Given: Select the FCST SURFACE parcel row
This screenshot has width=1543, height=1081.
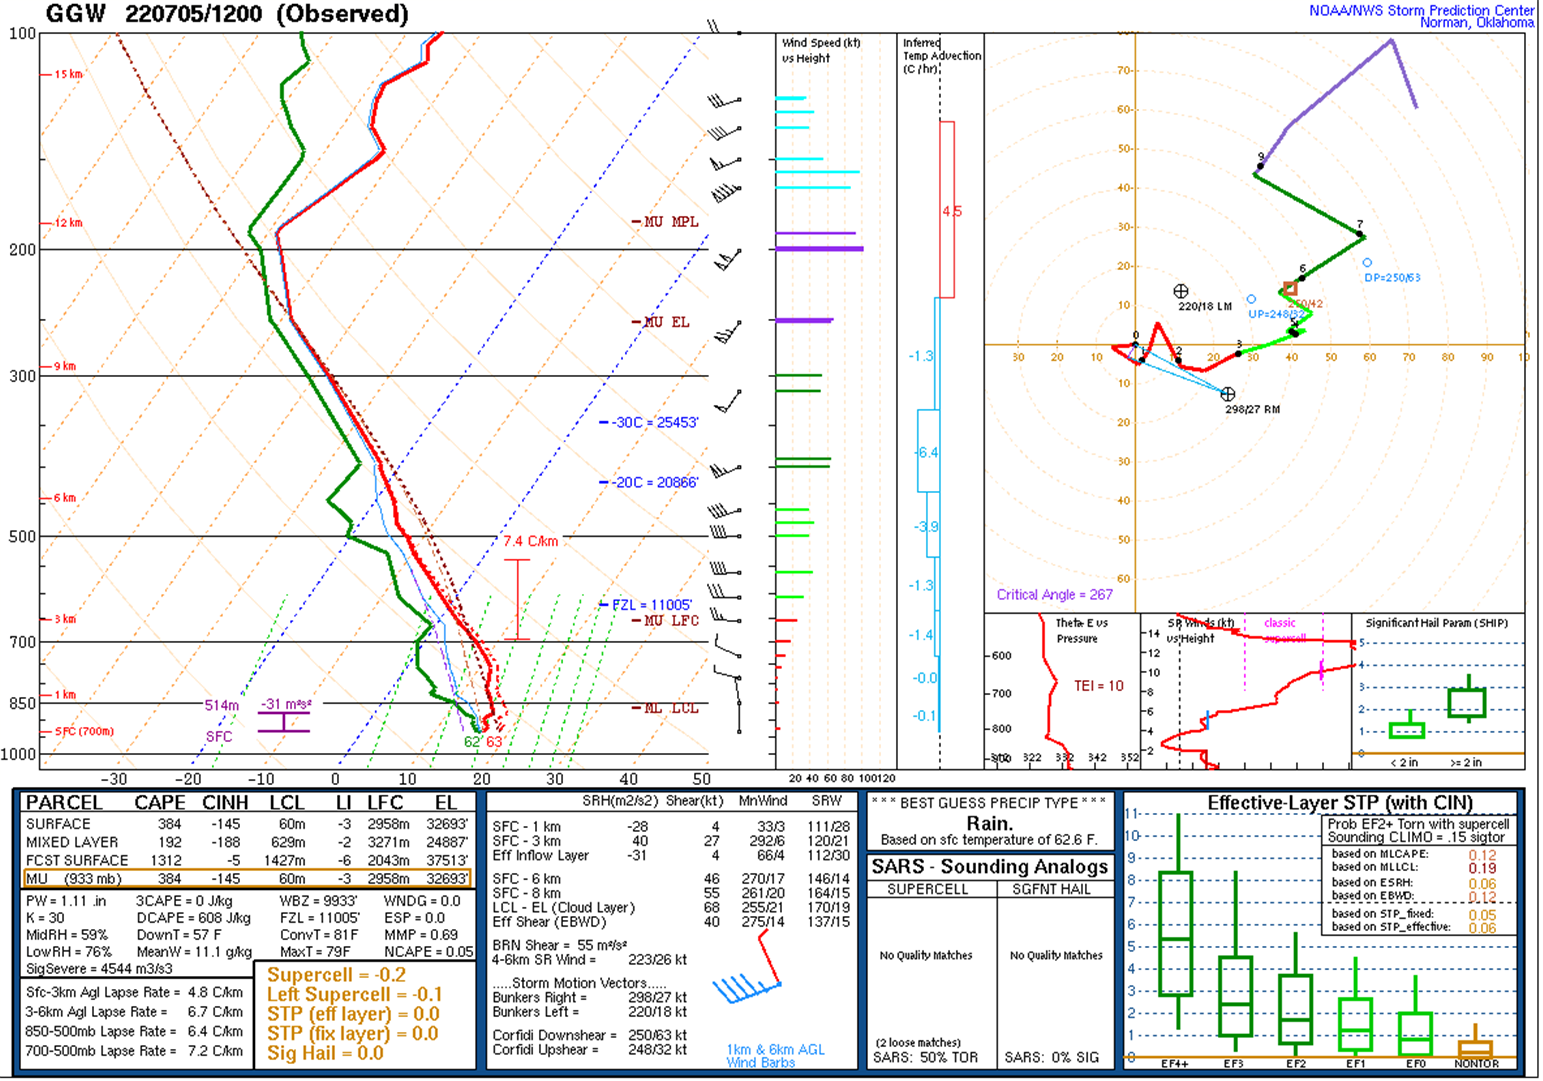Looking at the screenshot, I should coord(247,860).
